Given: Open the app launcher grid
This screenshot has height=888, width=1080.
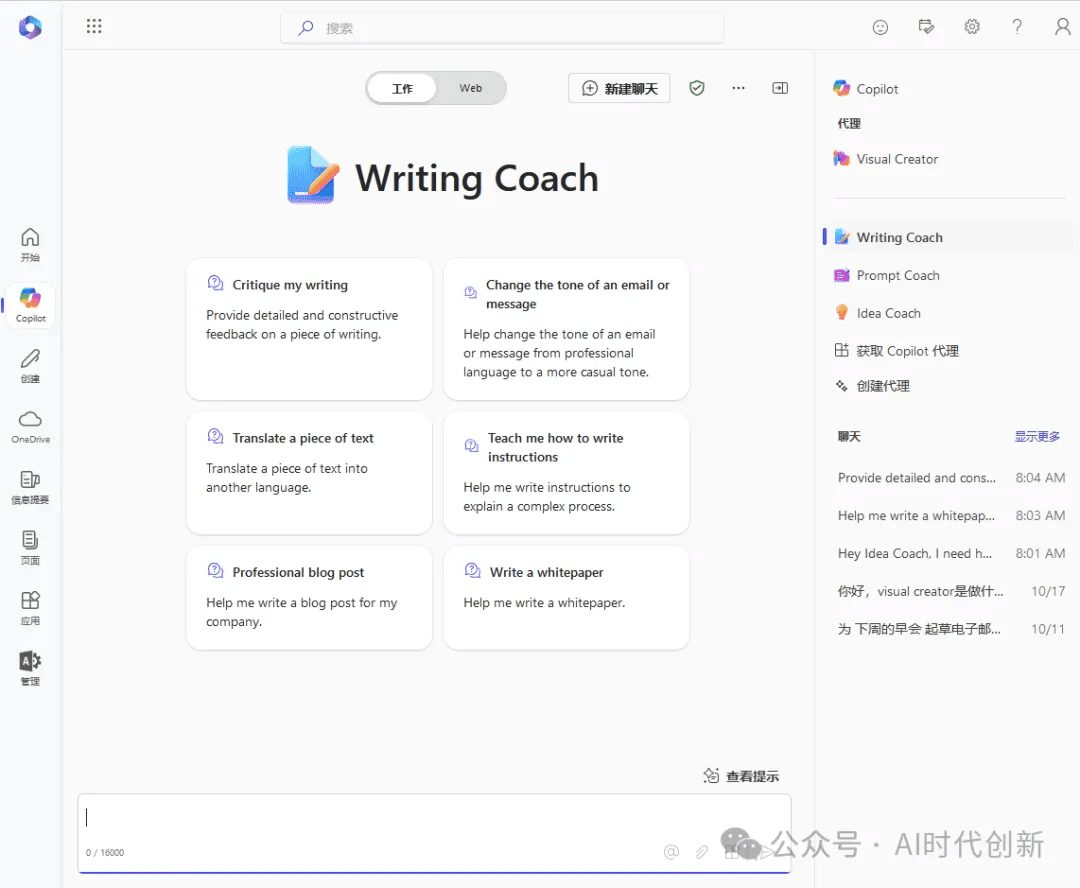Looking at the screenshot, I should point(94,27).
